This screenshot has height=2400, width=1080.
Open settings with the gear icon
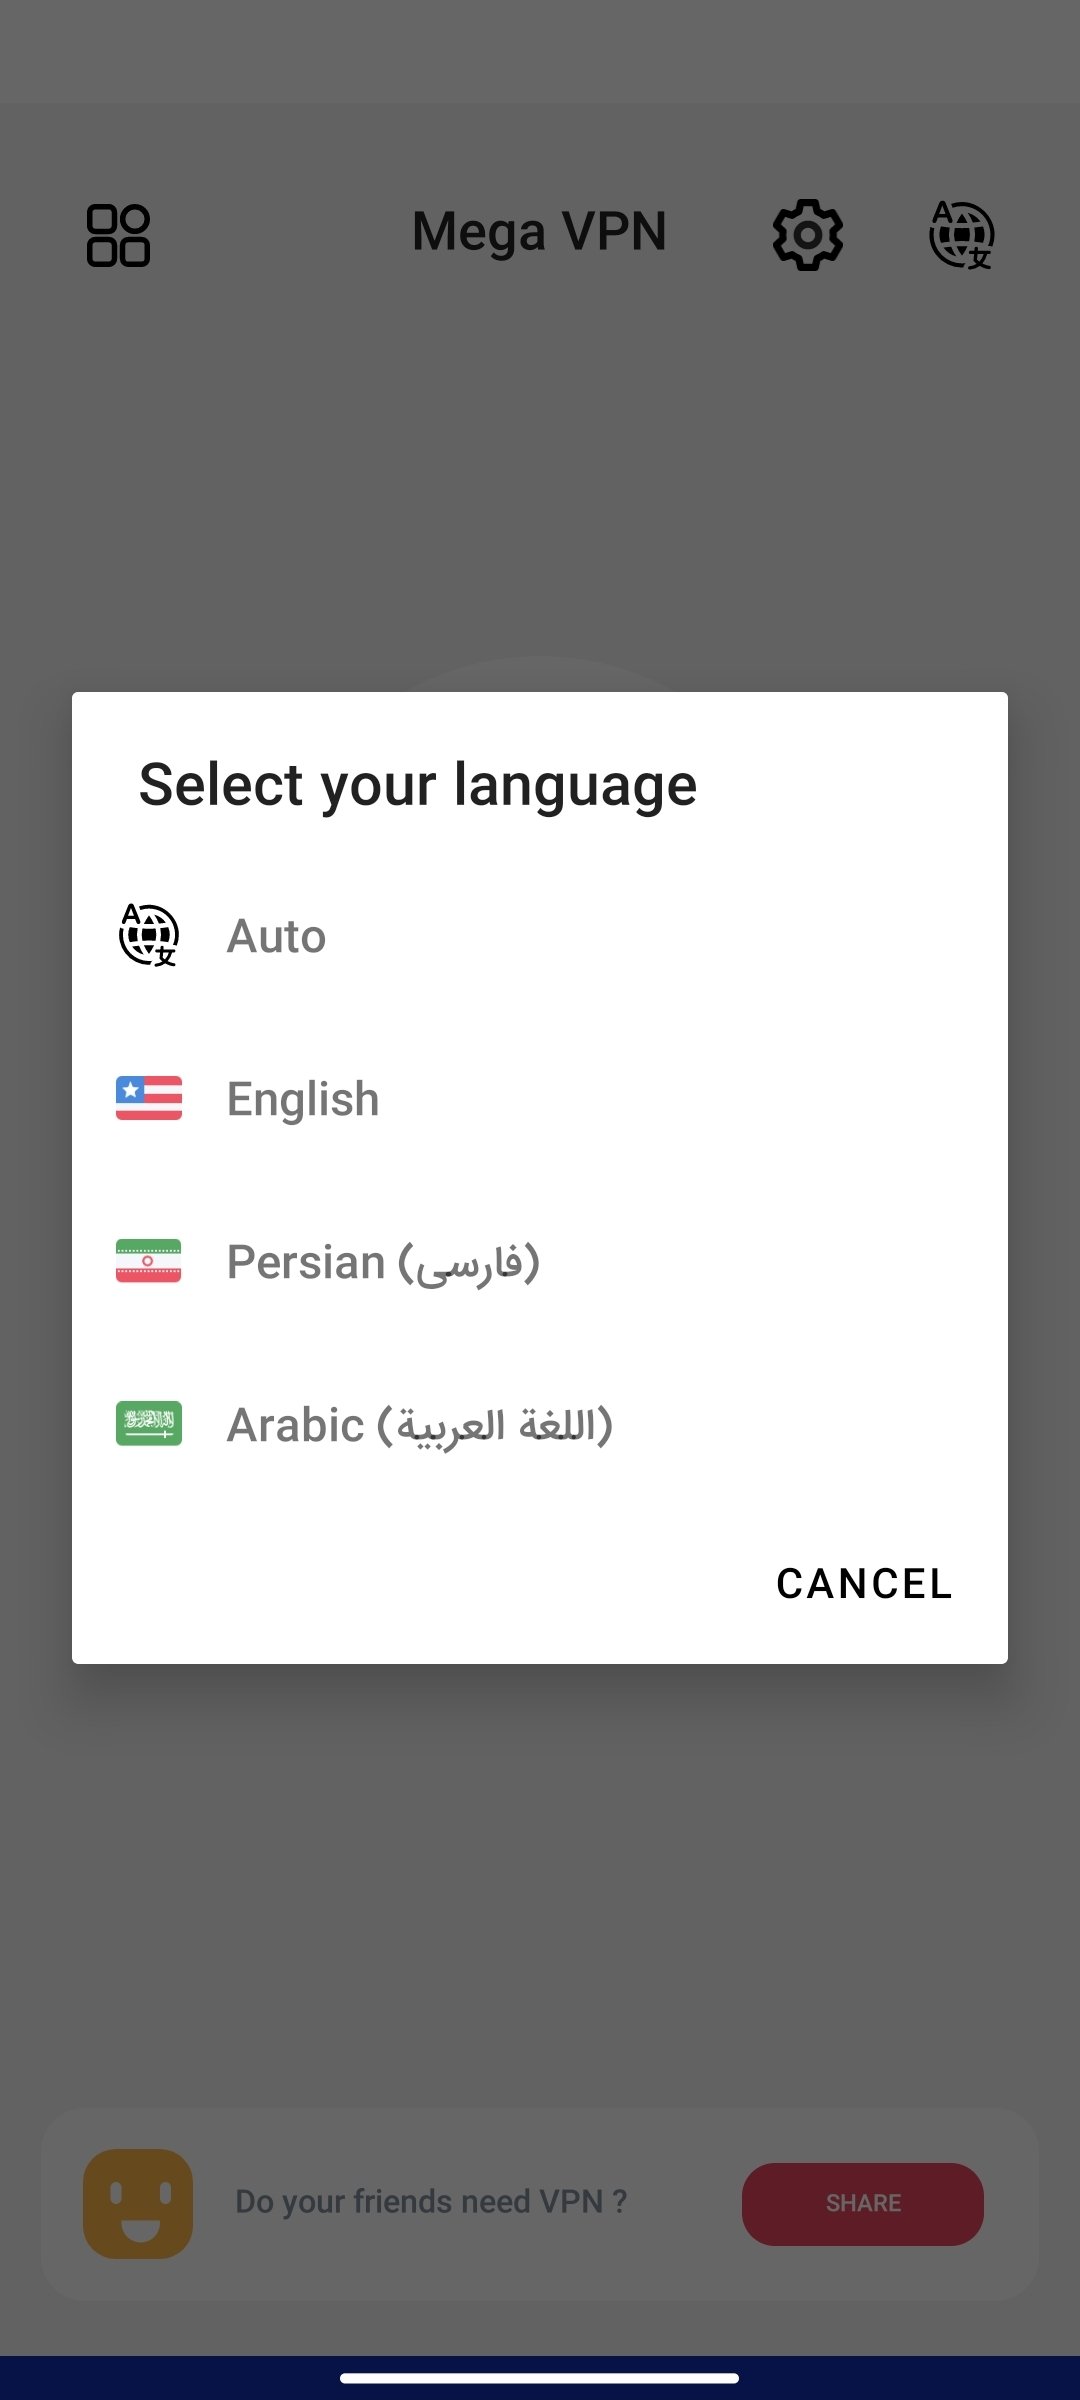pyautogui.click(x=808, y=235)
